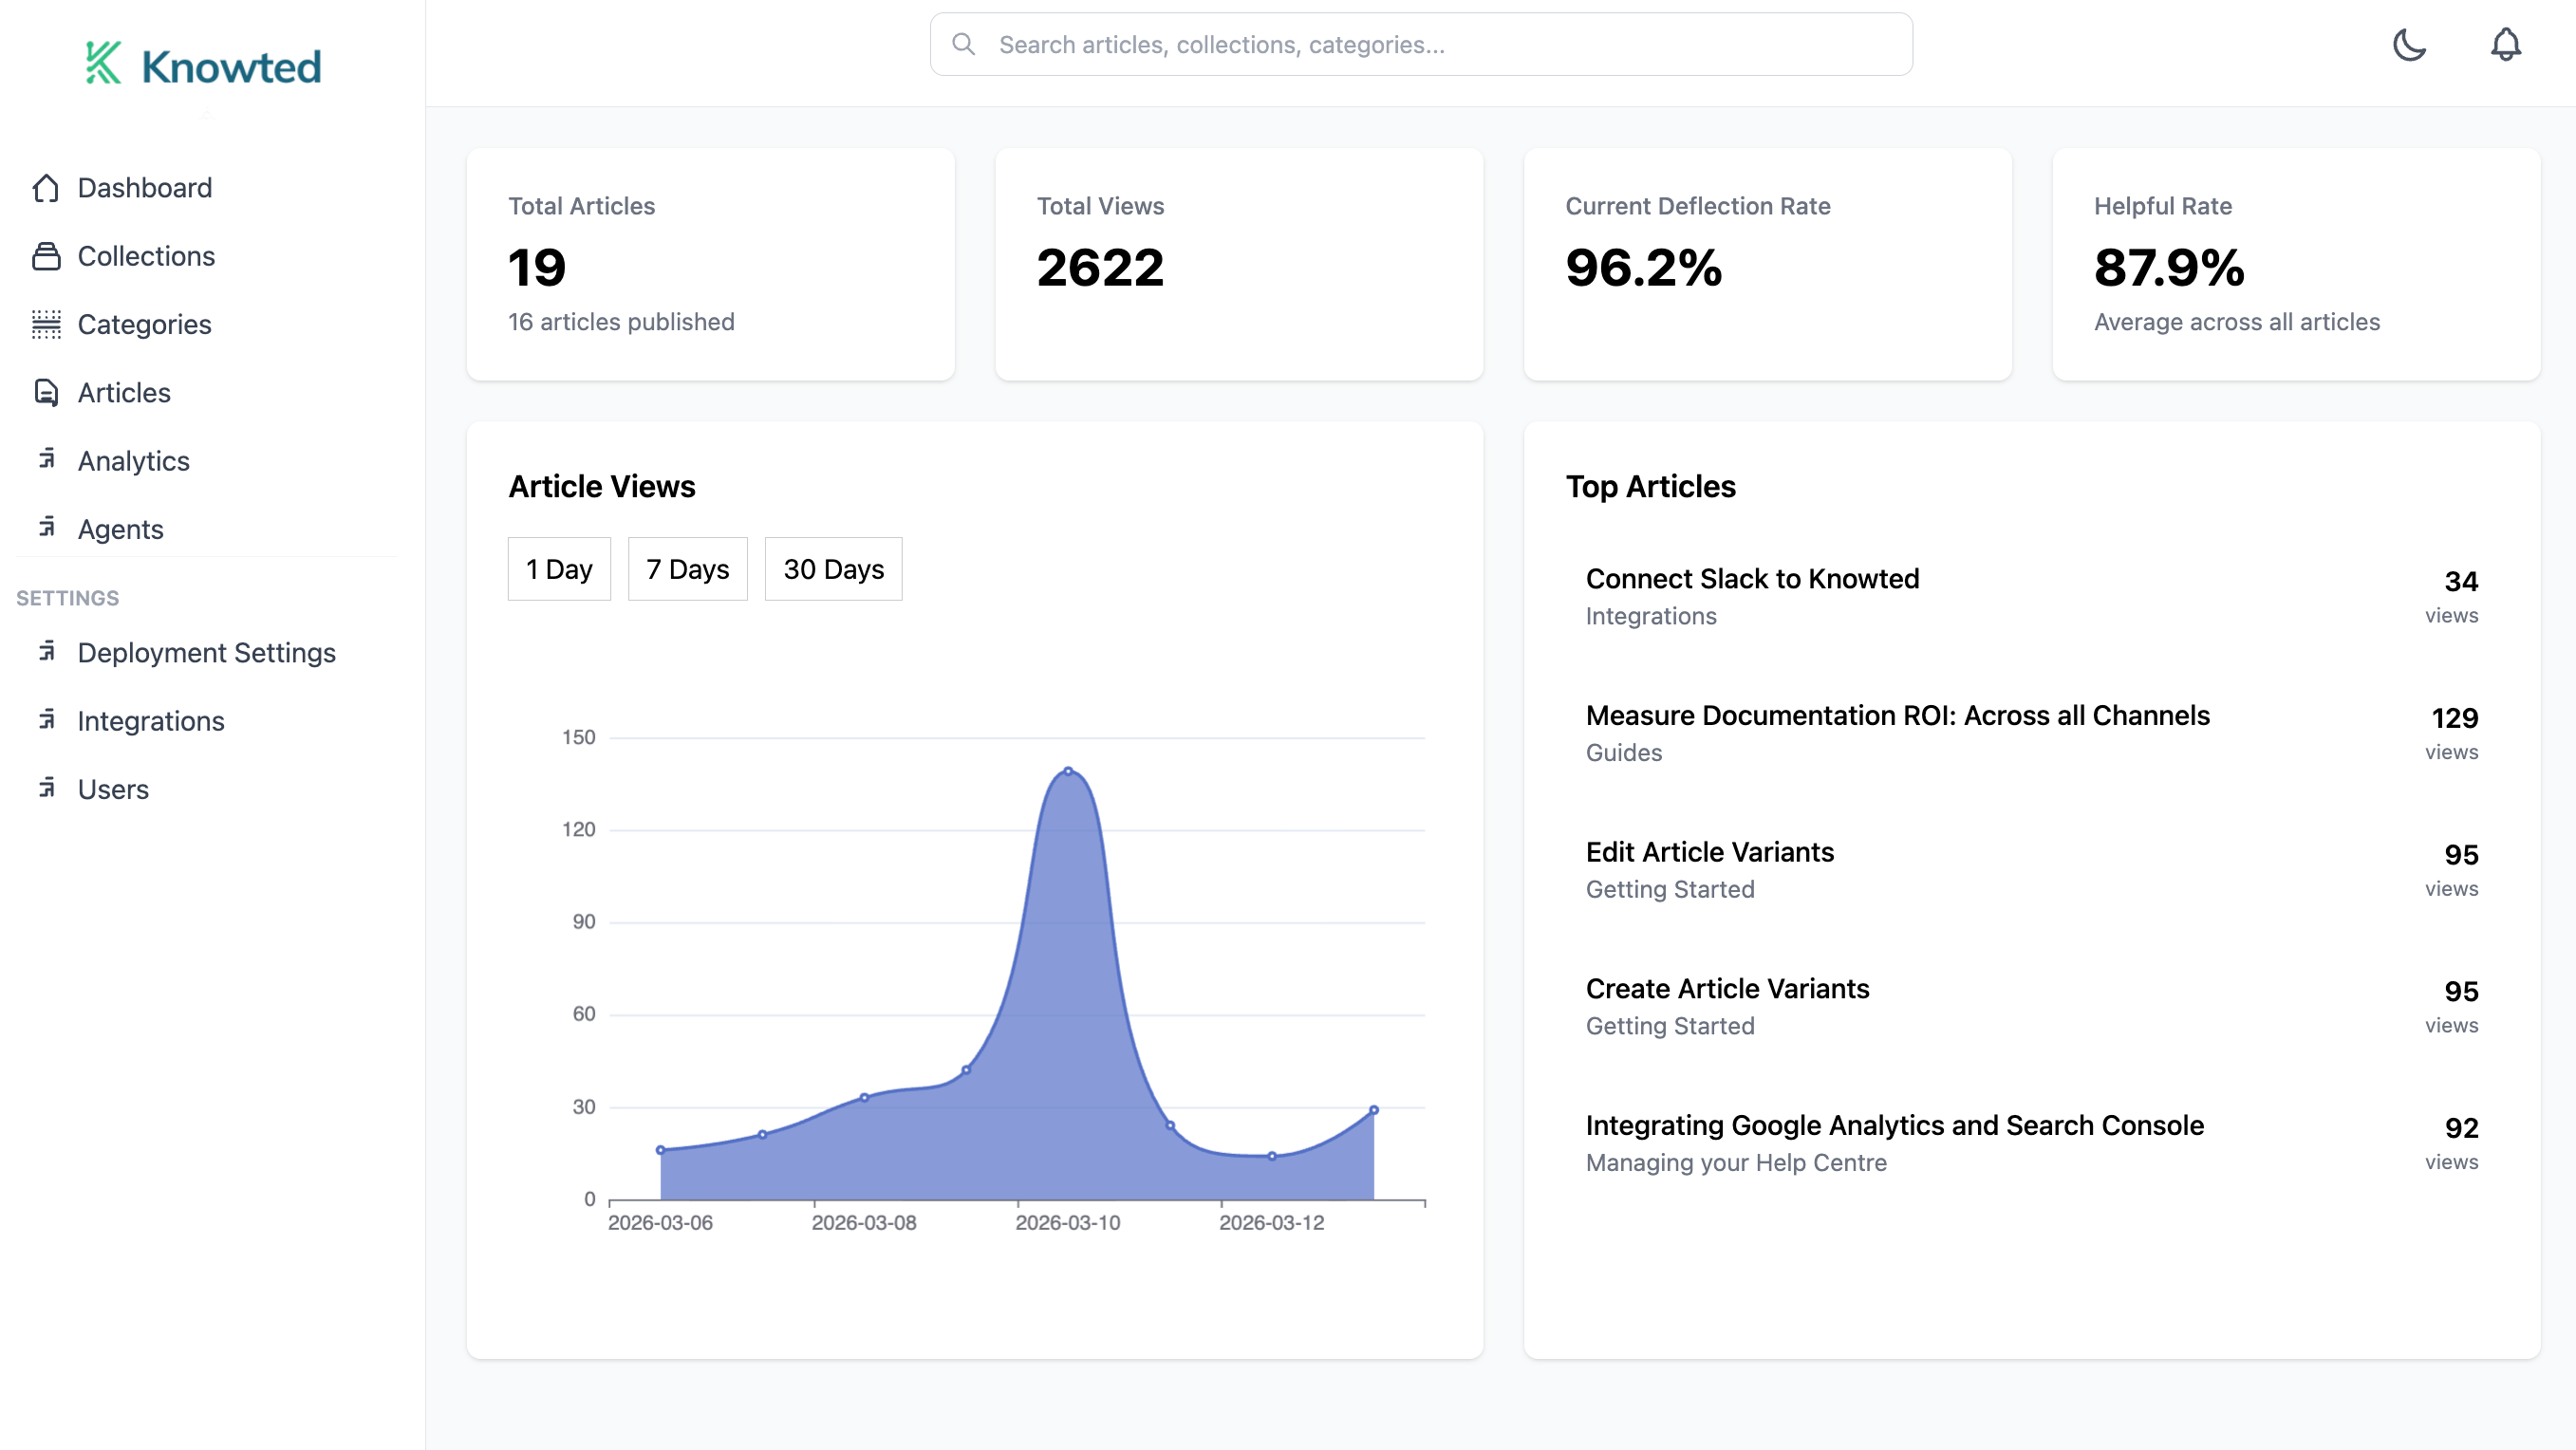
Task: Click the last data point on chart
Action: pos(1374,1110)
